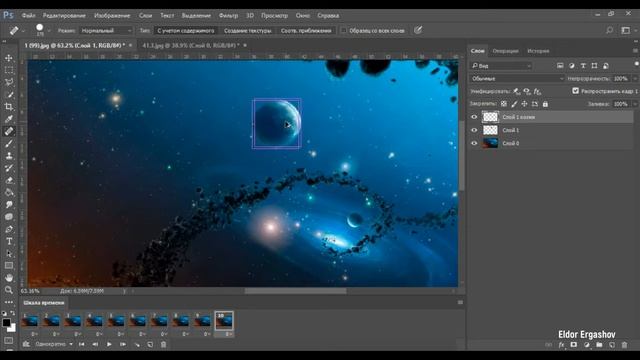Open the fill (Заливка) dropdown arrow
Image resolution: width=640 pixels, height=360 pixels.
click(635, 104)
